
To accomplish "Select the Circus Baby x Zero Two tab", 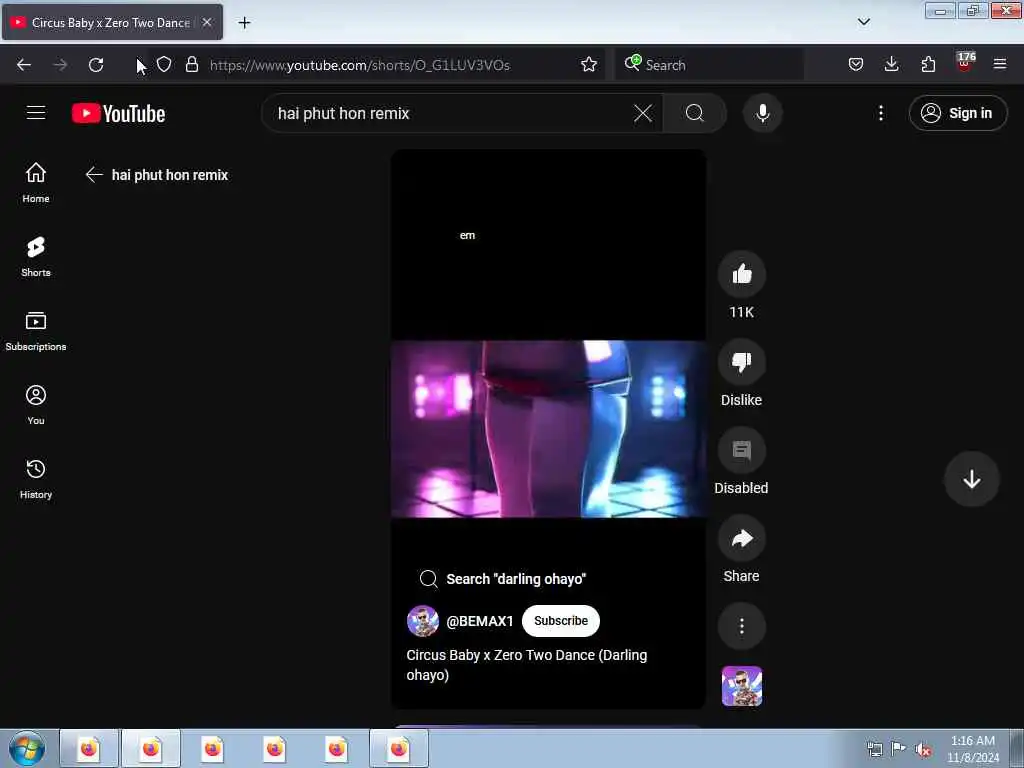I will [x=112, y=23].
